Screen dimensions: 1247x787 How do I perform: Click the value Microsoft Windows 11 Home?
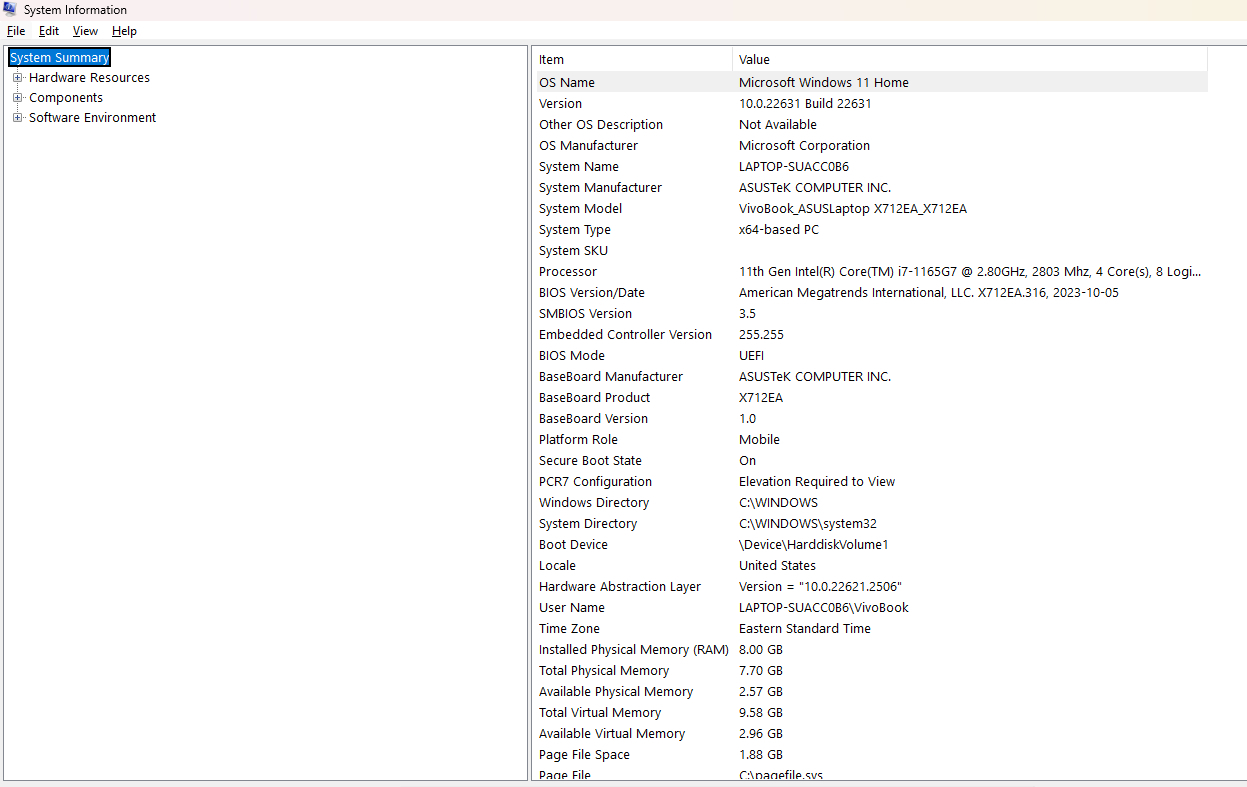(x=824, y=83)
